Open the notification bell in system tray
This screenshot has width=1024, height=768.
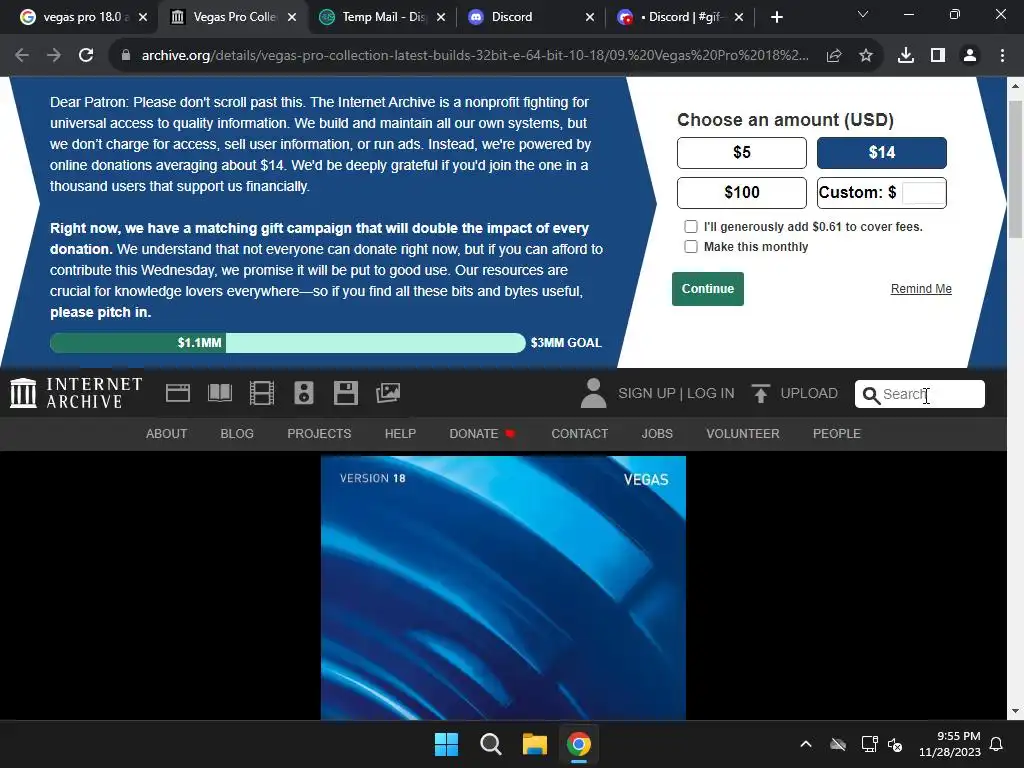(997, 744)
